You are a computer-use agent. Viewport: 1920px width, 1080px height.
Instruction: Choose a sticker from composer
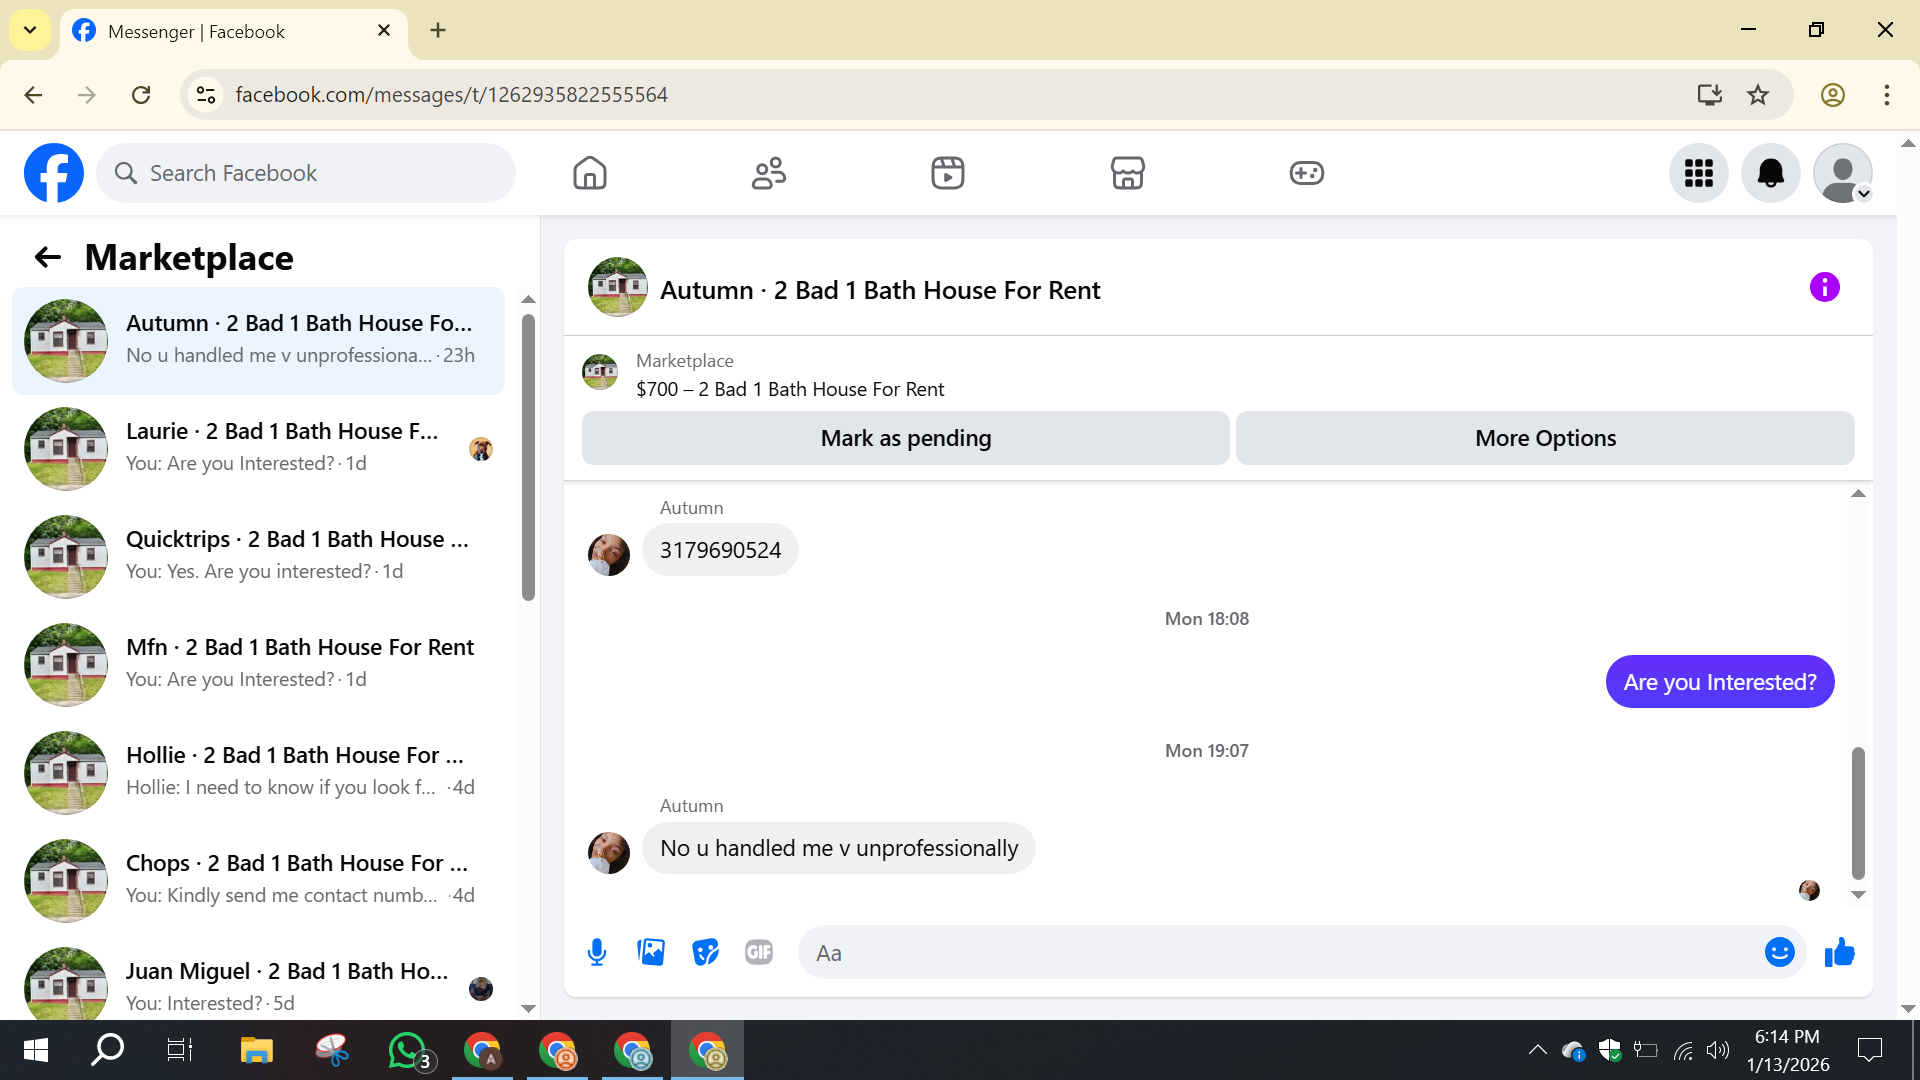705,952
